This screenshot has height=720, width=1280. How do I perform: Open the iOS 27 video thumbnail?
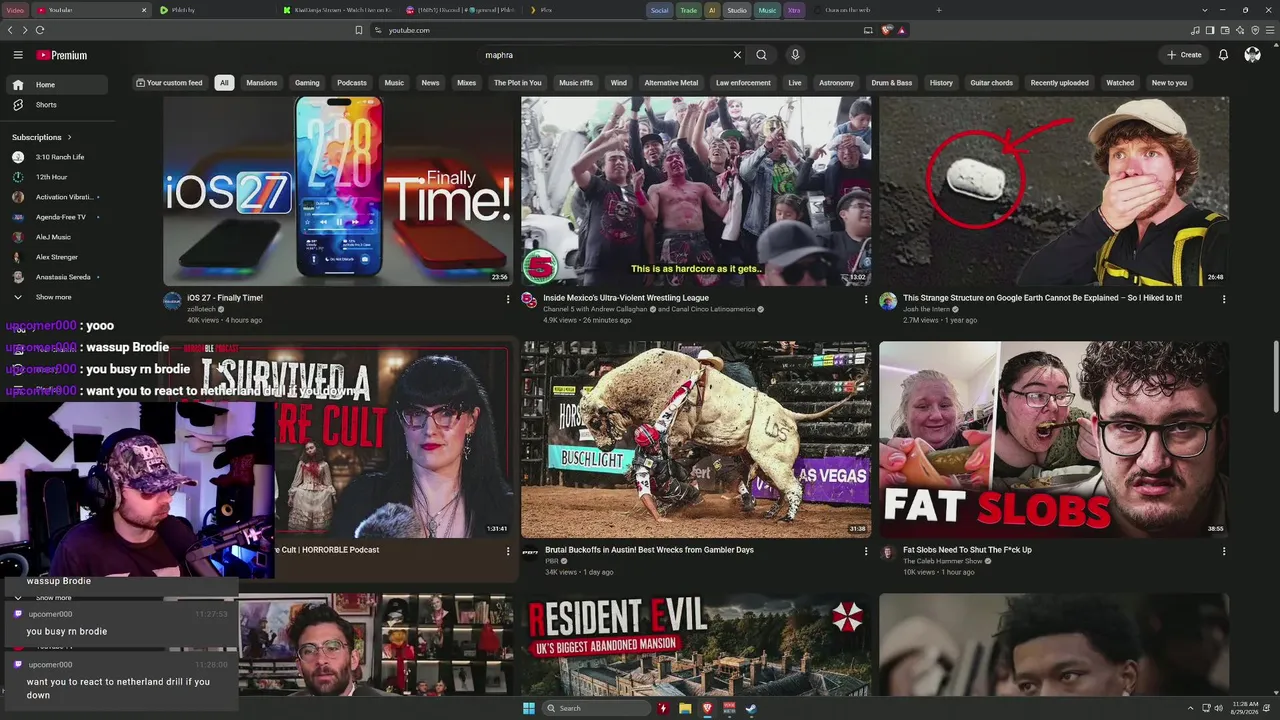pos(338,191)
